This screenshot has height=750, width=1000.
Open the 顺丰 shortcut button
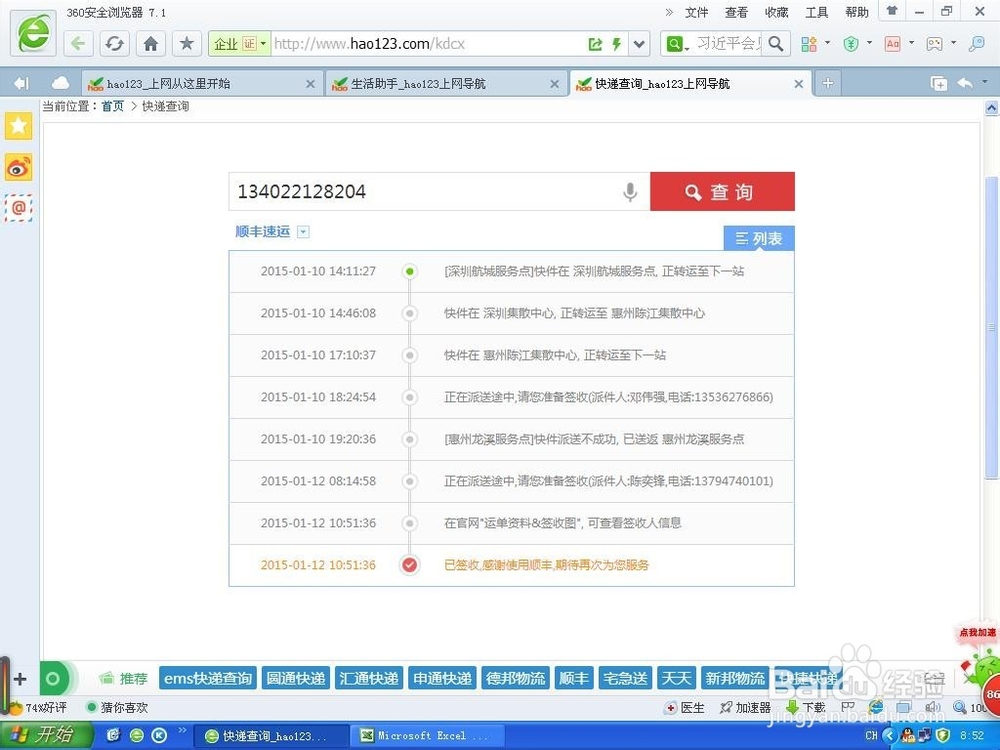574,678
